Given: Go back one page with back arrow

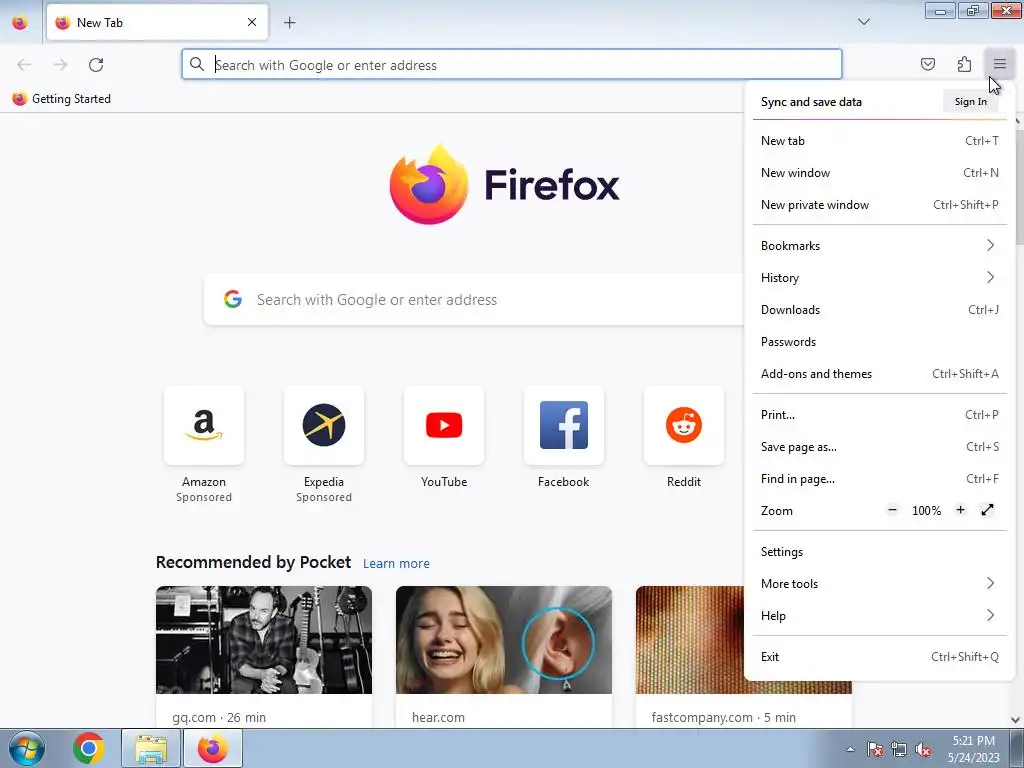Looking at the screenshot, I should coord(24,65).
